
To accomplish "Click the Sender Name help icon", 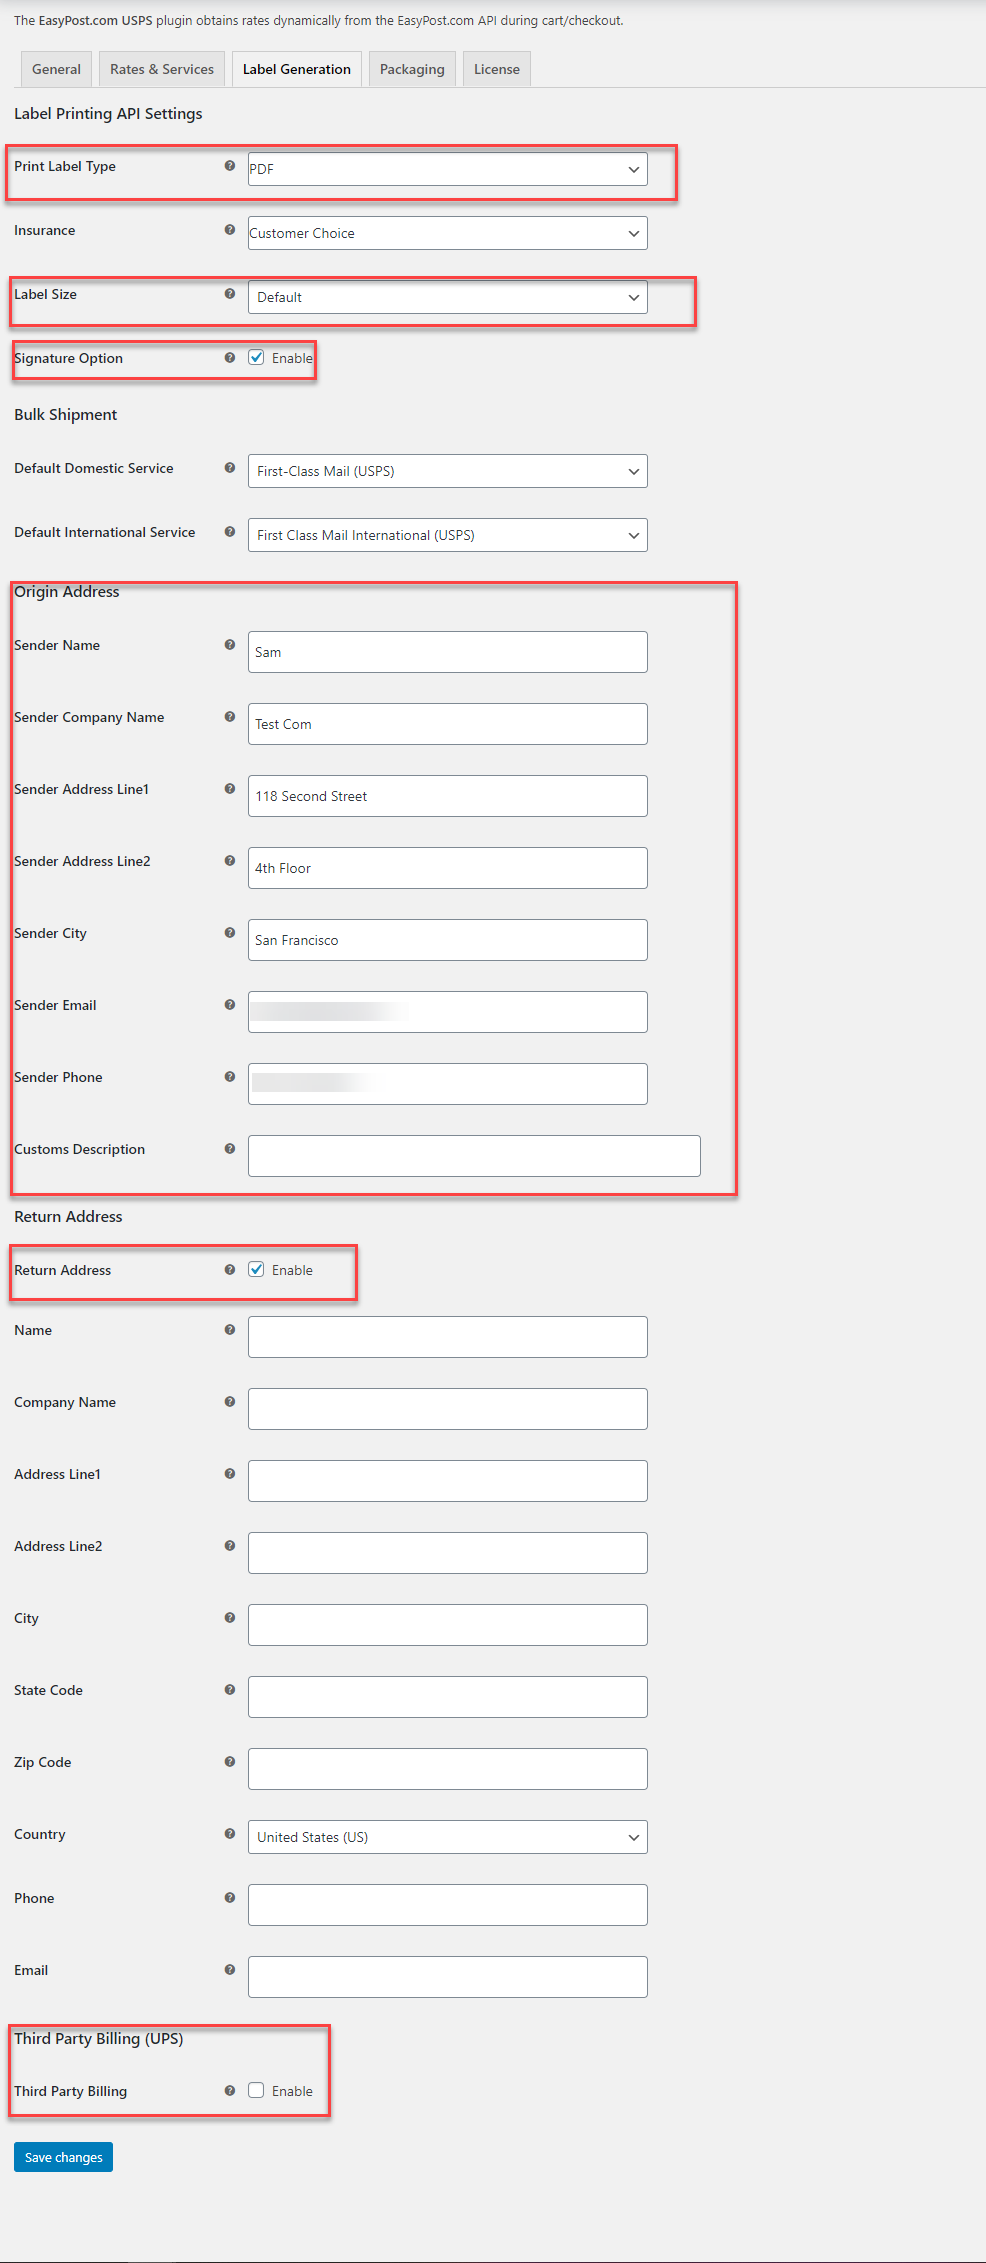I will point(229,644).
